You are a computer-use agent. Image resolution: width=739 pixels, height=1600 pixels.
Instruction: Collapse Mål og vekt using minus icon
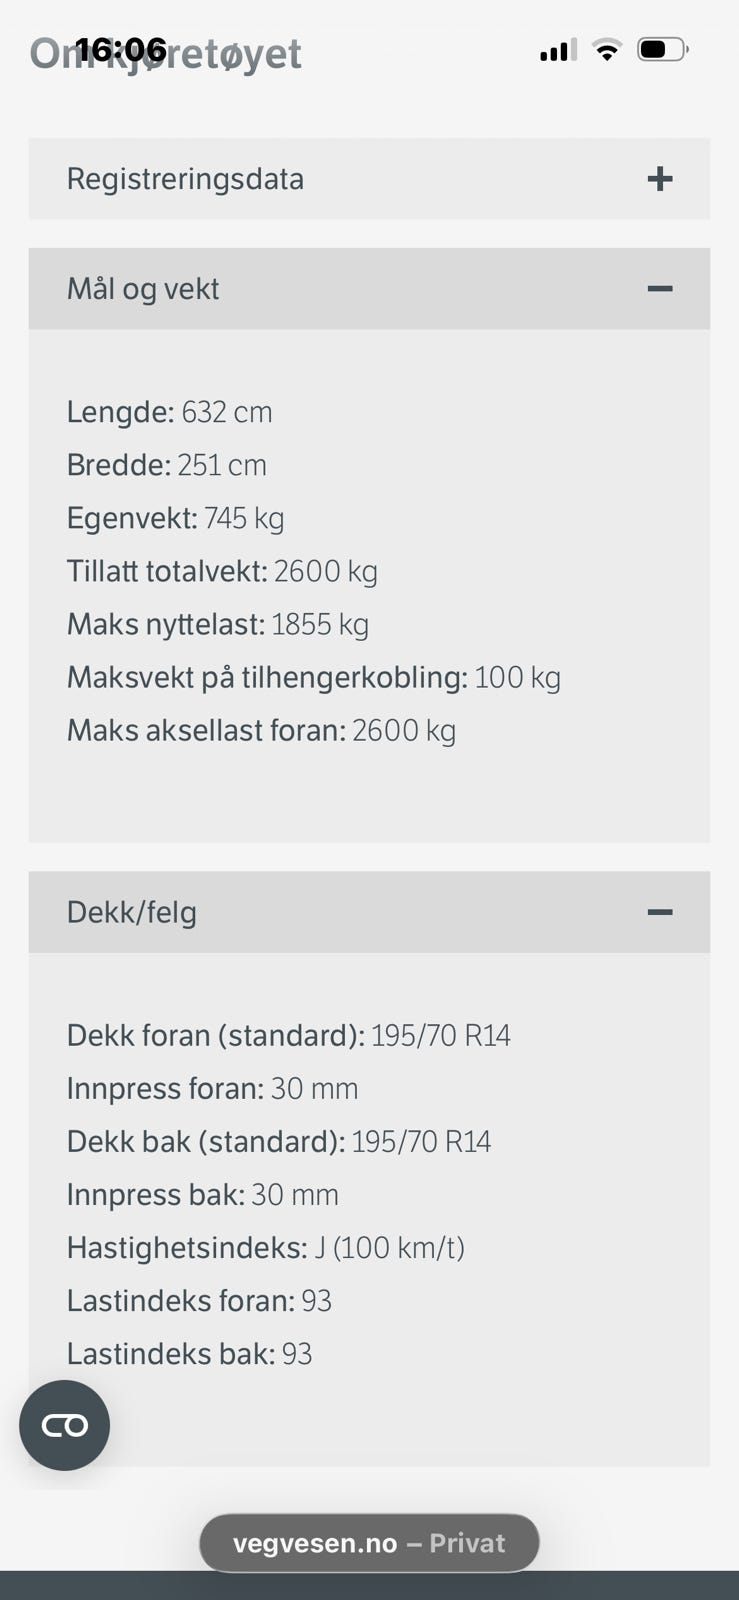(x=659, y=289)
